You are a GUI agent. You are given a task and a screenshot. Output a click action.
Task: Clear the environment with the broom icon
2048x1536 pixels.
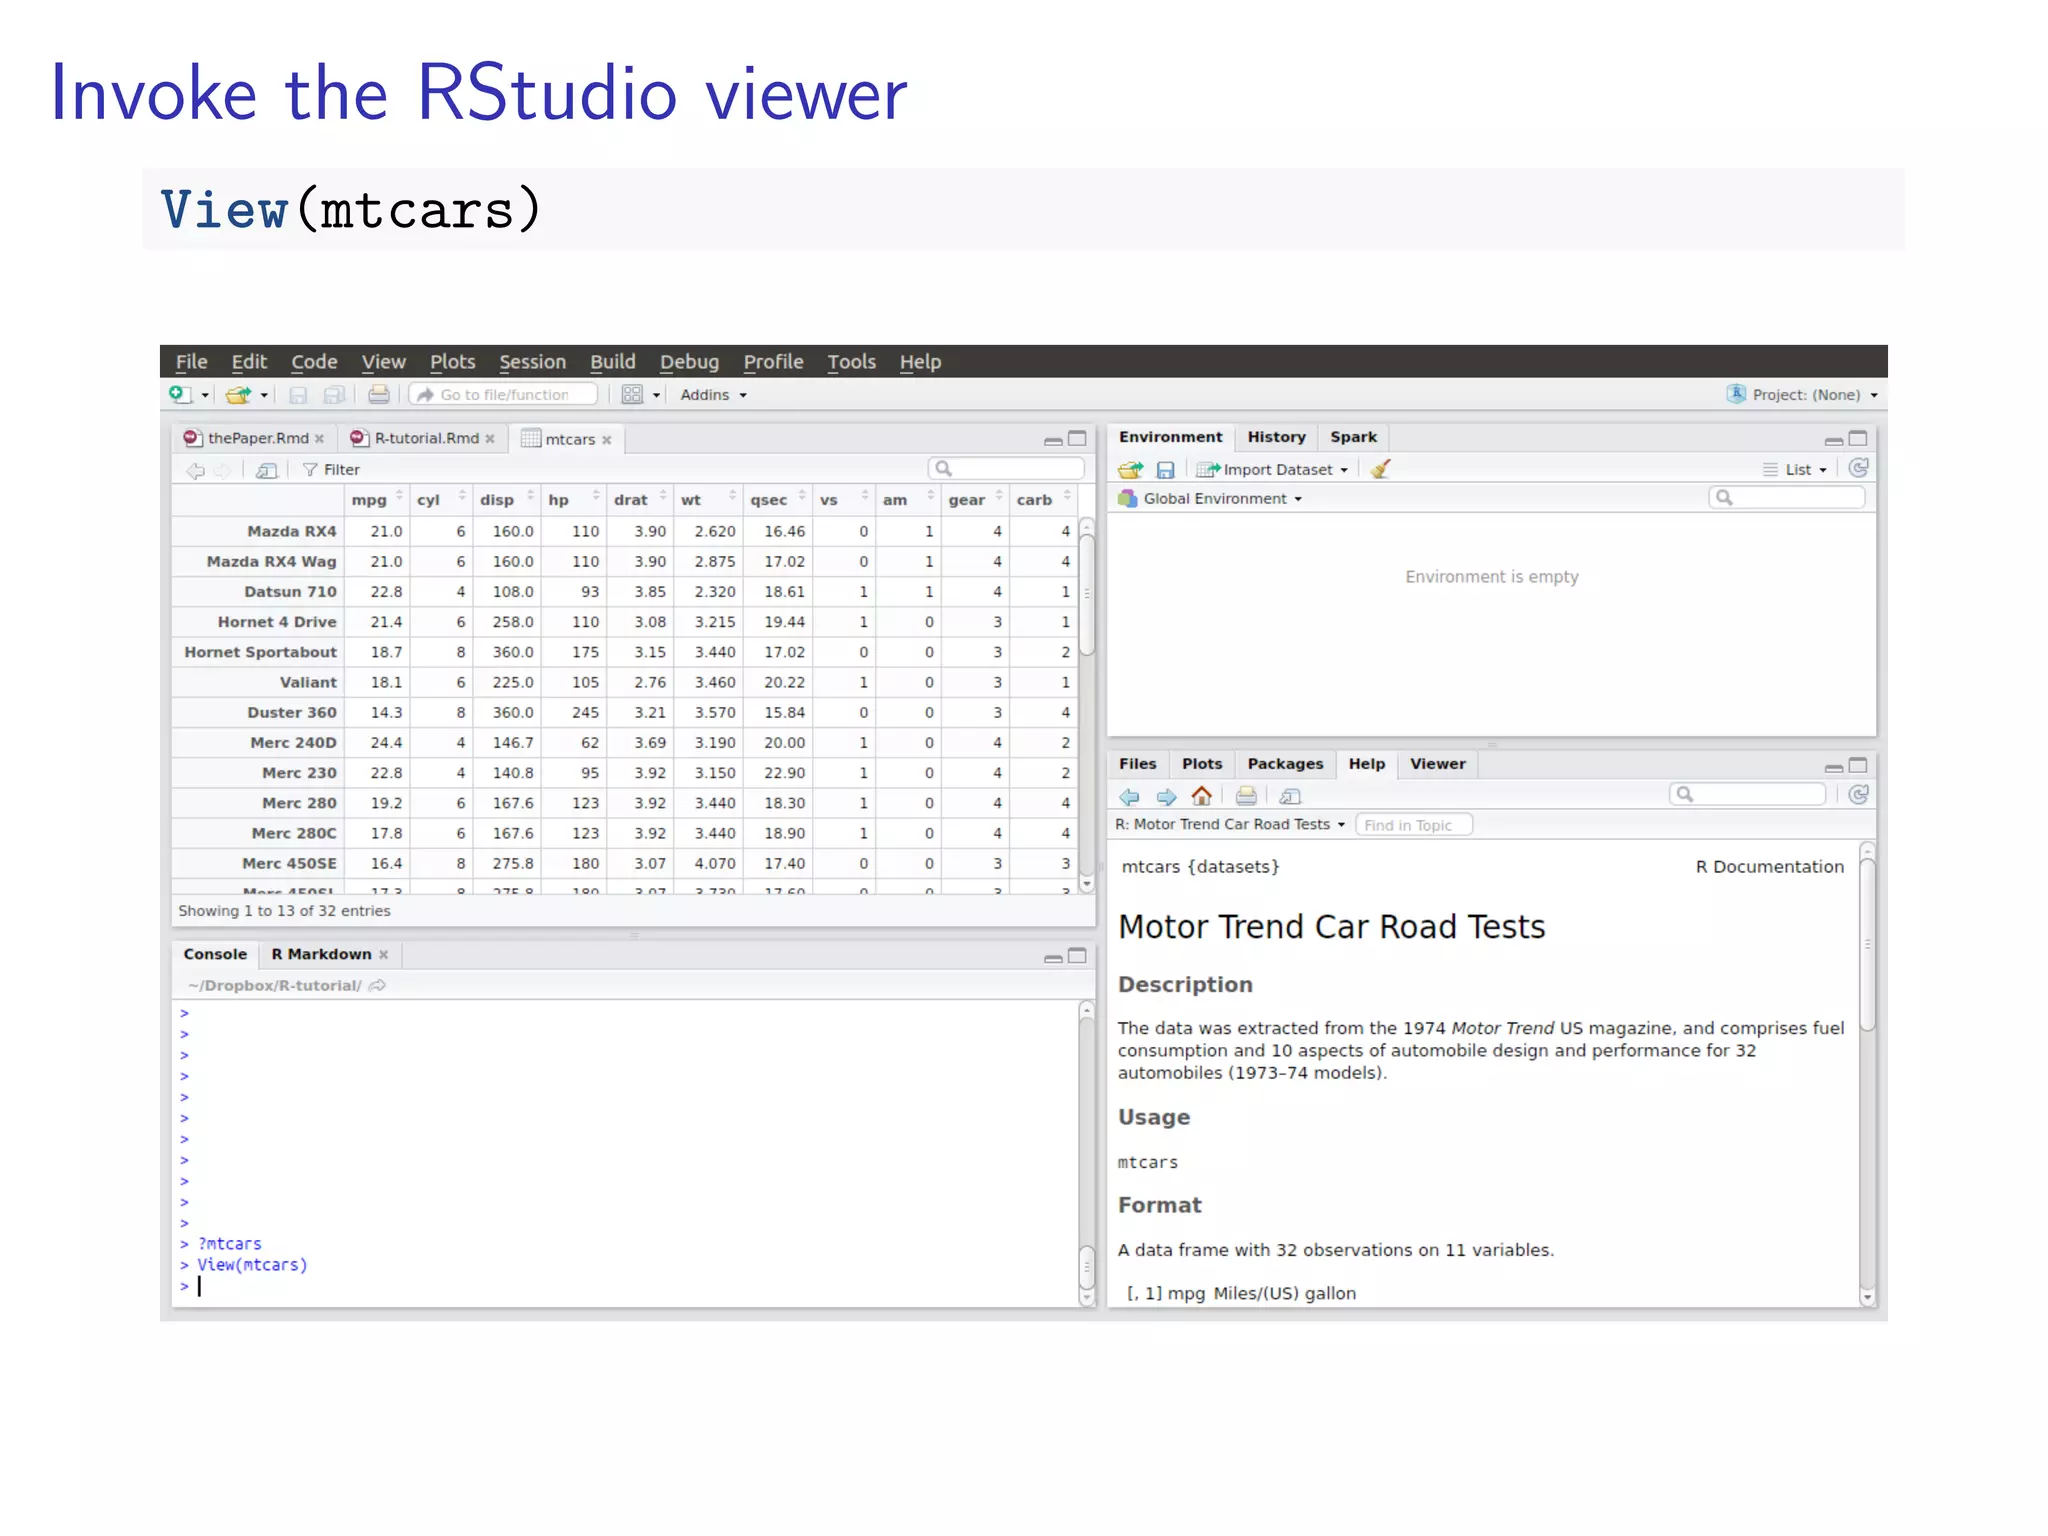click(1381, 469)
